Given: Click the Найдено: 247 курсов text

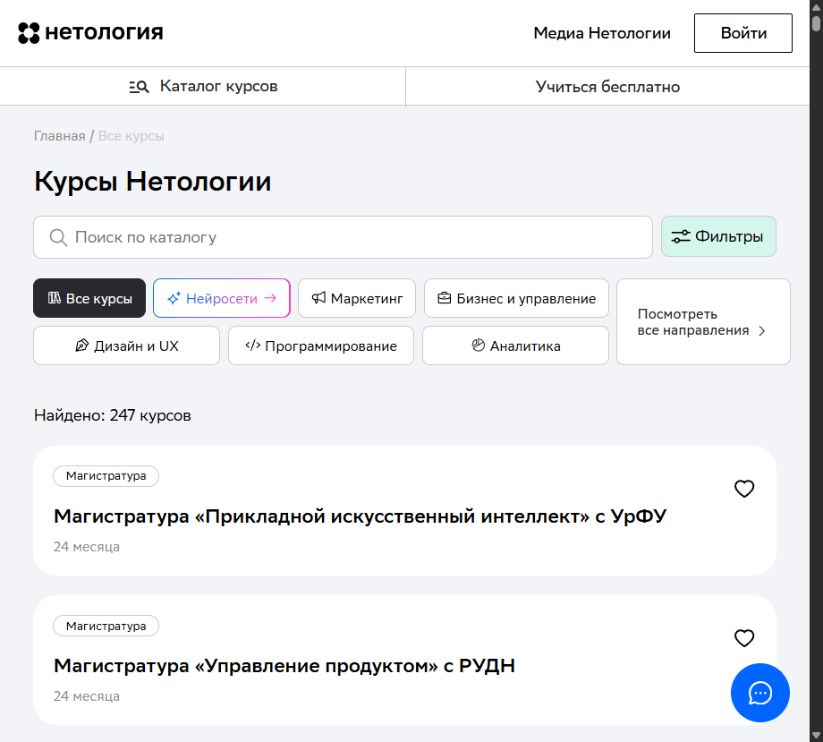Looking at the screenshot, I should coord(112,415).
